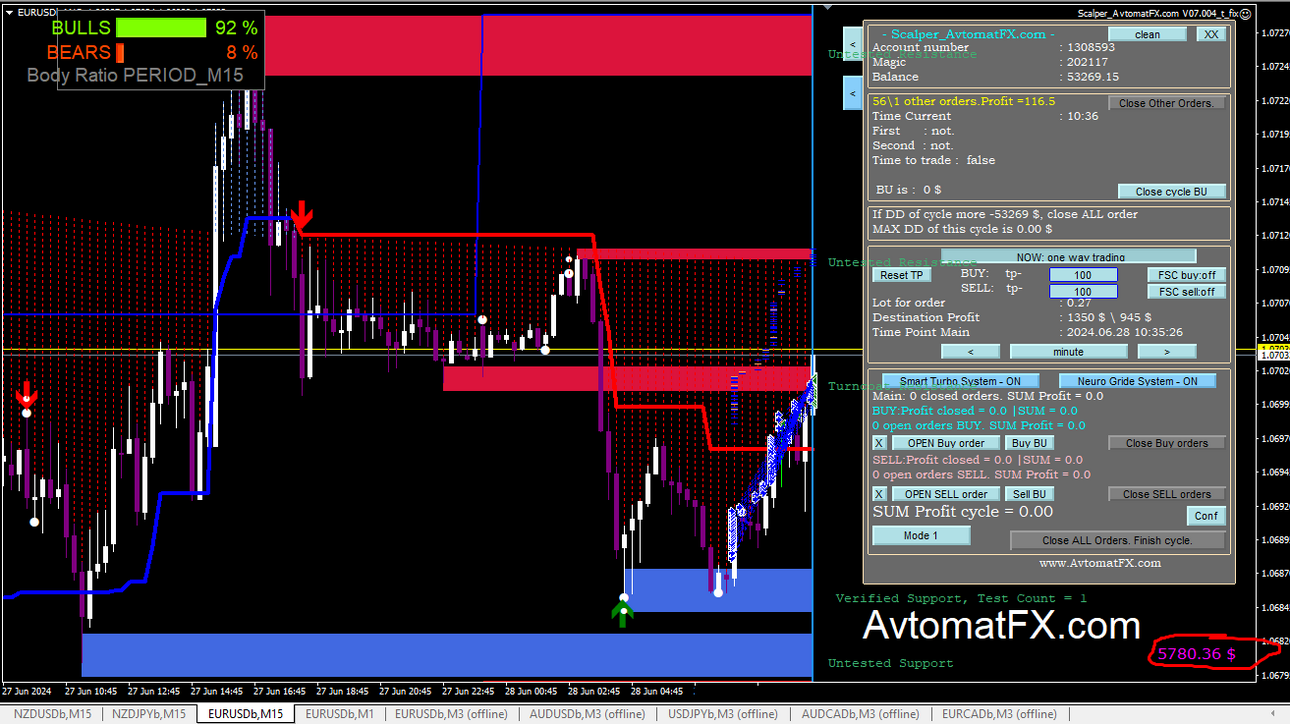
Task: Click the large red down-arrow sell signal near 27 Jun 16:45
Action: pyautogui.click(x=301, y=214)
